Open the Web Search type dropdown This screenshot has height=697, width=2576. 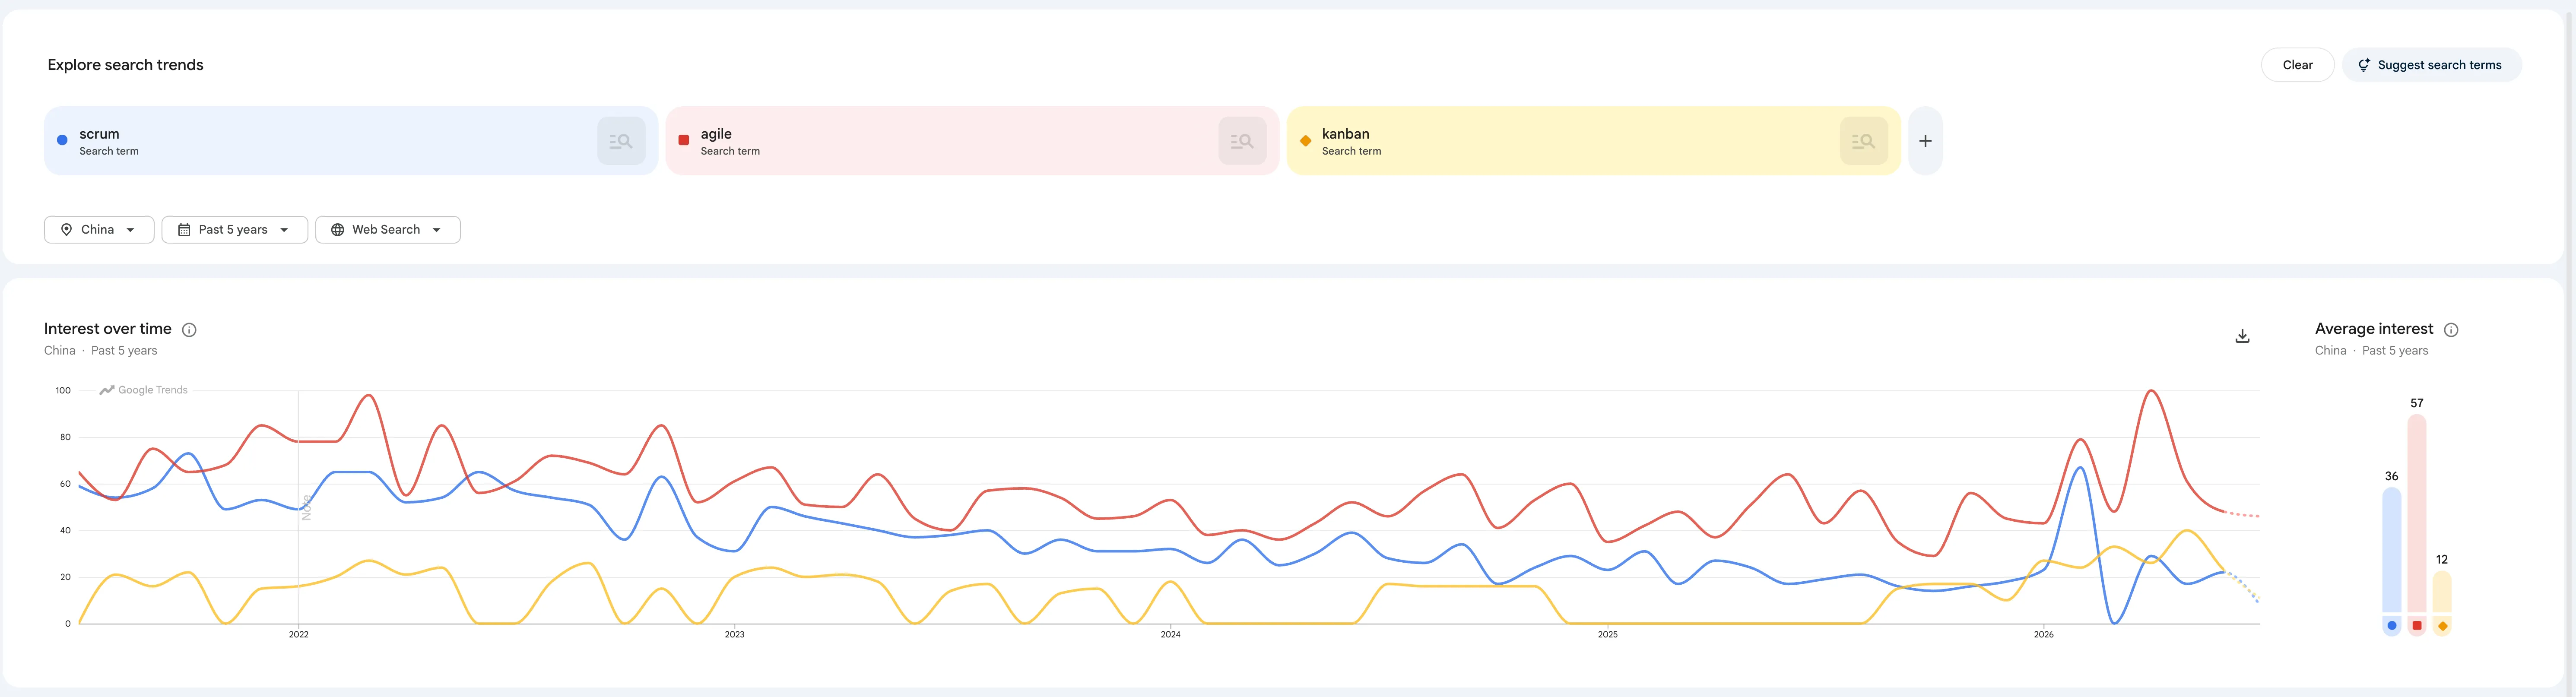388,230
